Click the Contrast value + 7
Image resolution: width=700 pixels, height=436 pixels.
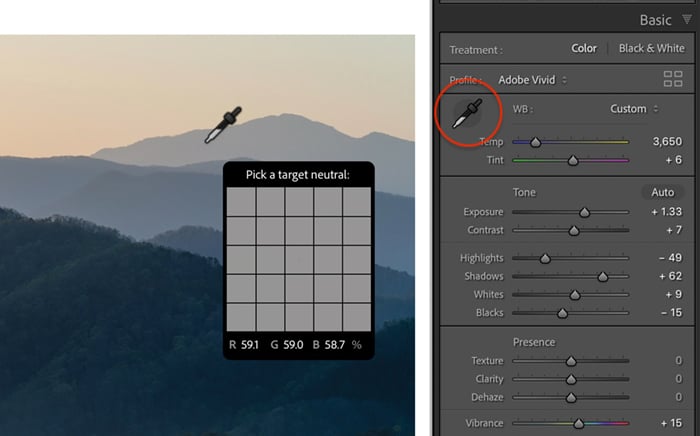pos(674,230)
